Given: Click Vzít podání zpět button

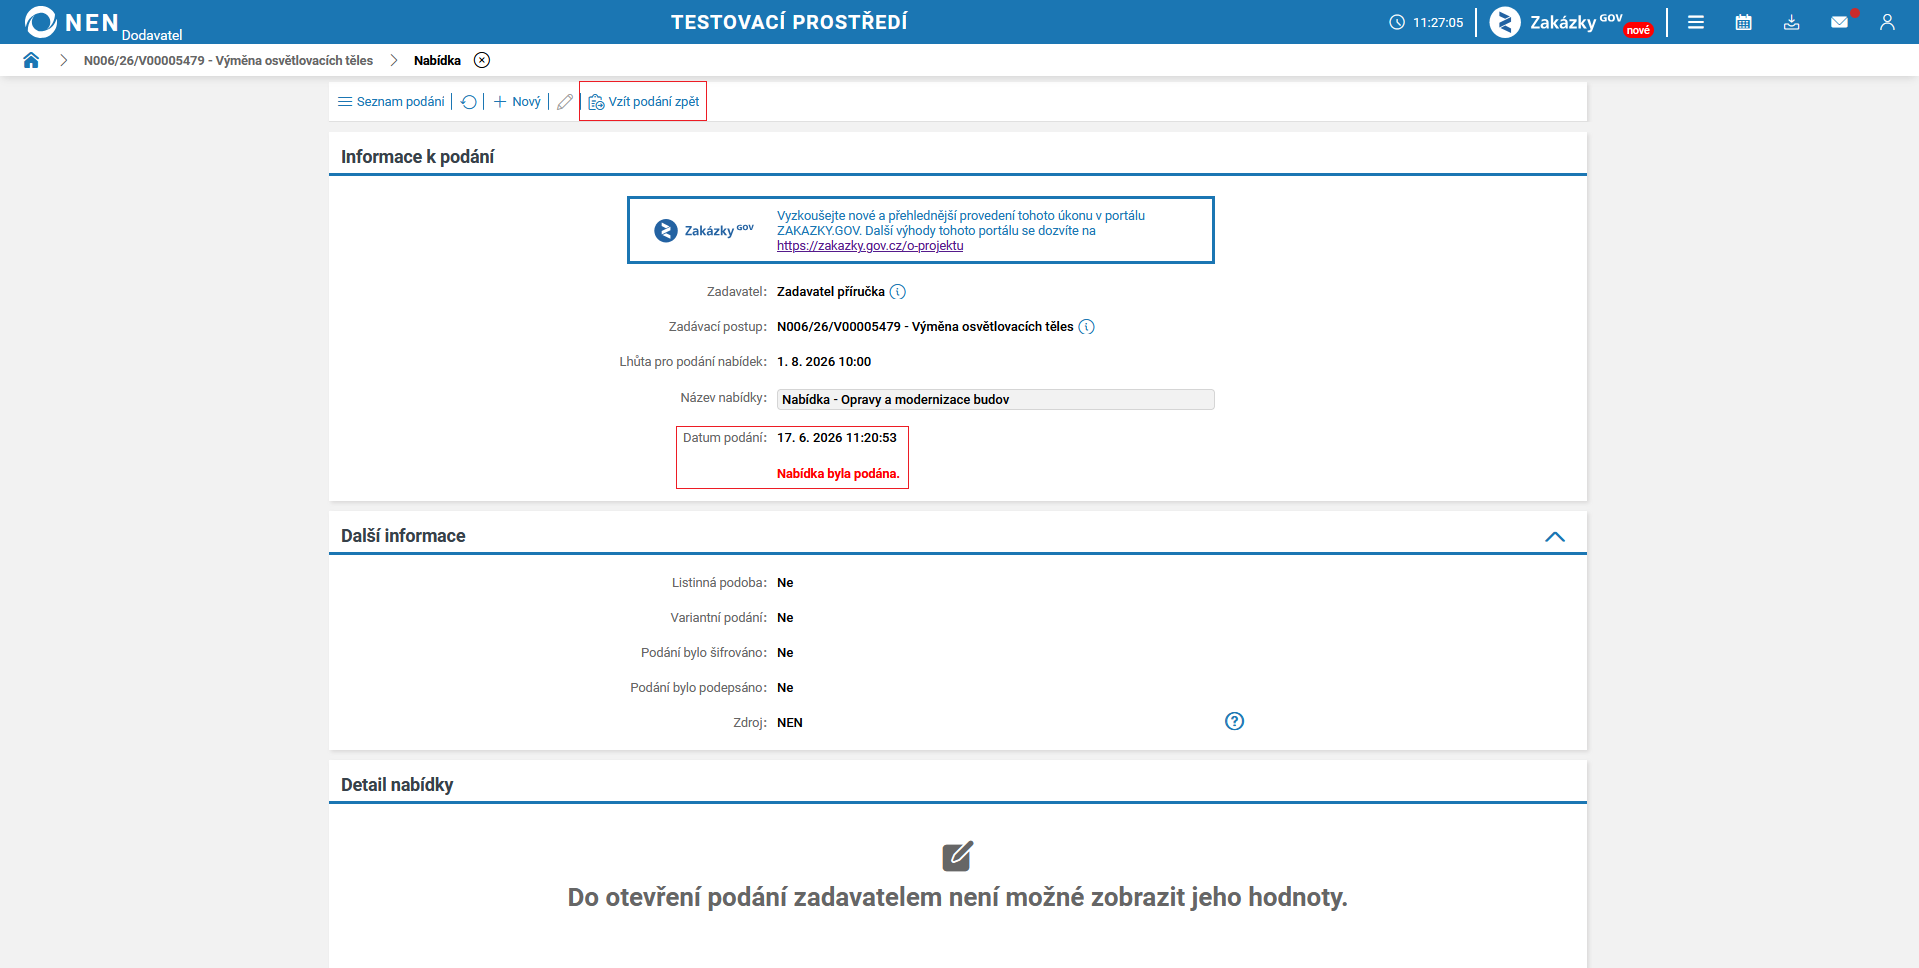Looking at the screenshot, I should click(643, 102).
